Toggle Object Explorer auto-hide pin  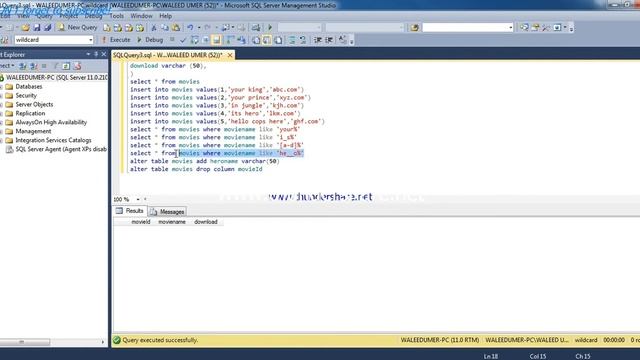96,54
